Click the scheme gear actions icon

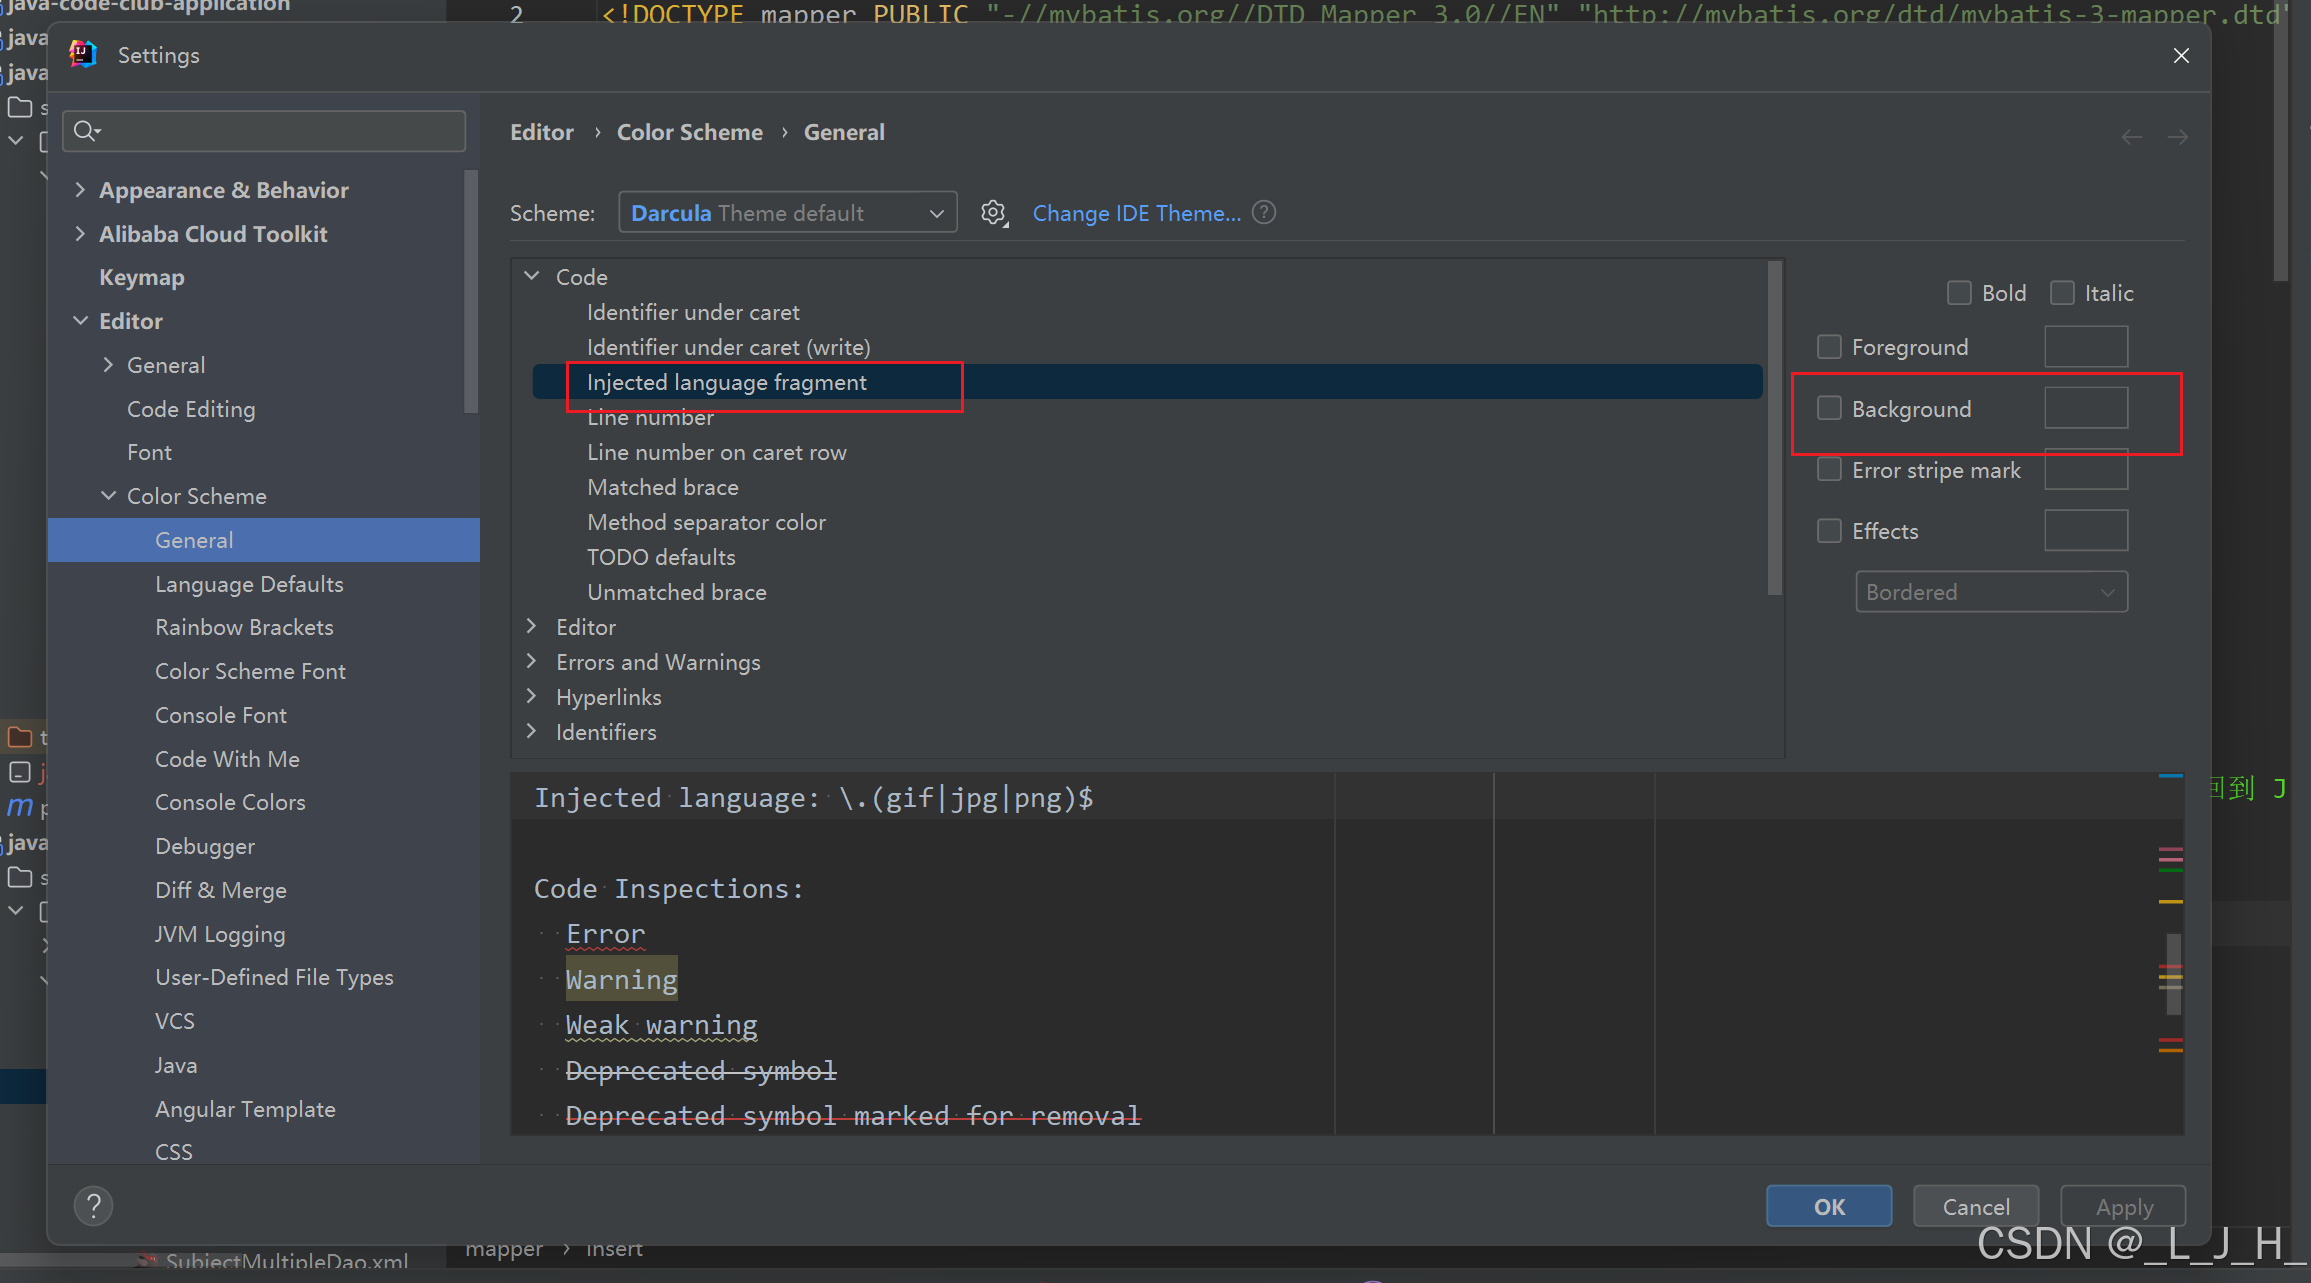pos(993,213)
